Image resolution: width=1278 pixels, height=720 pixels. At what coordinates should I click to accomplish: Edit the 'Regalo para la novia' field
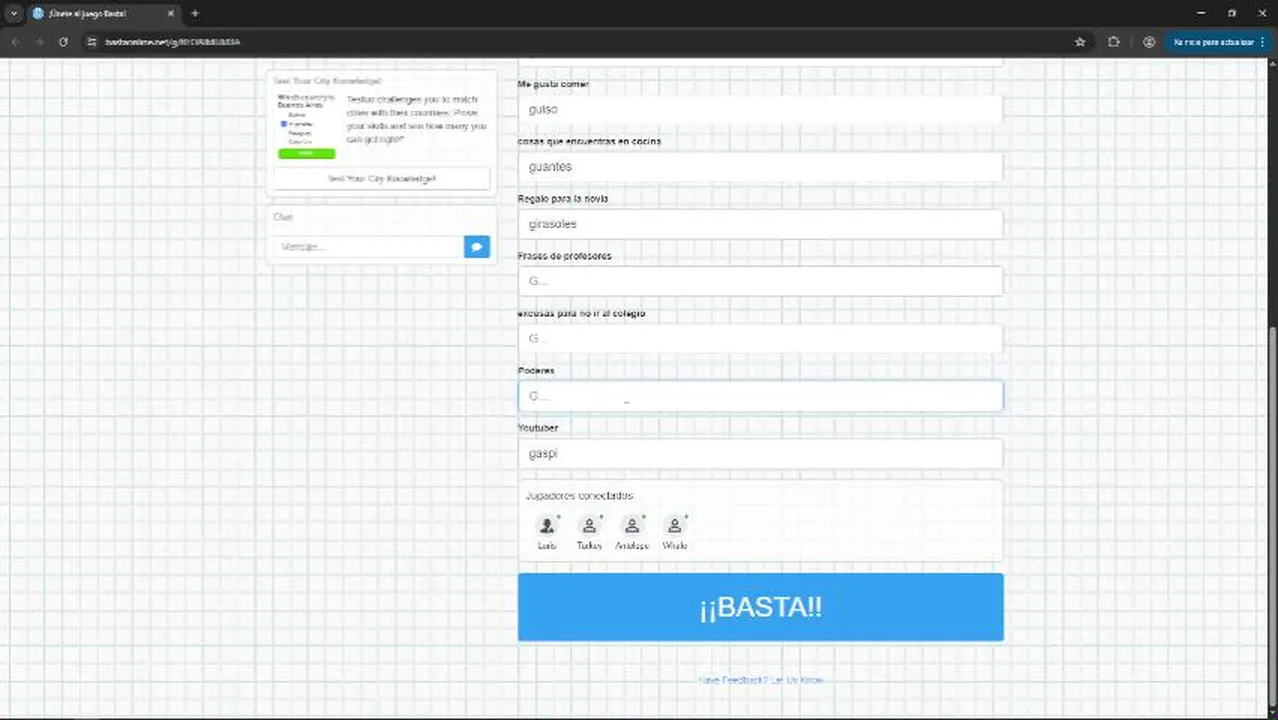coord(760,224)
